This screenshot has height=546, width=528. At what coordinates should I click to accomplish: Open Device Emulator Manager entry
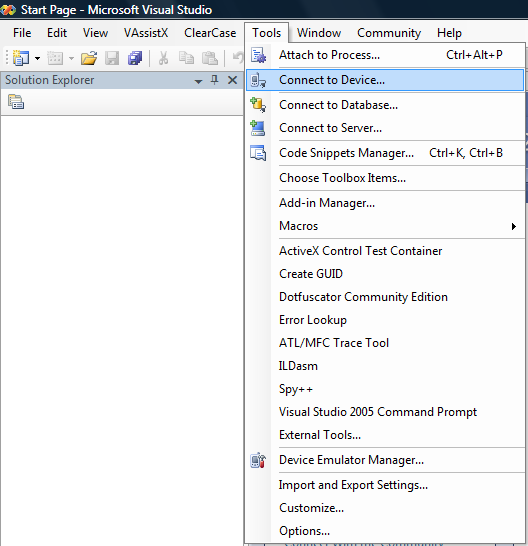(385, 460)
